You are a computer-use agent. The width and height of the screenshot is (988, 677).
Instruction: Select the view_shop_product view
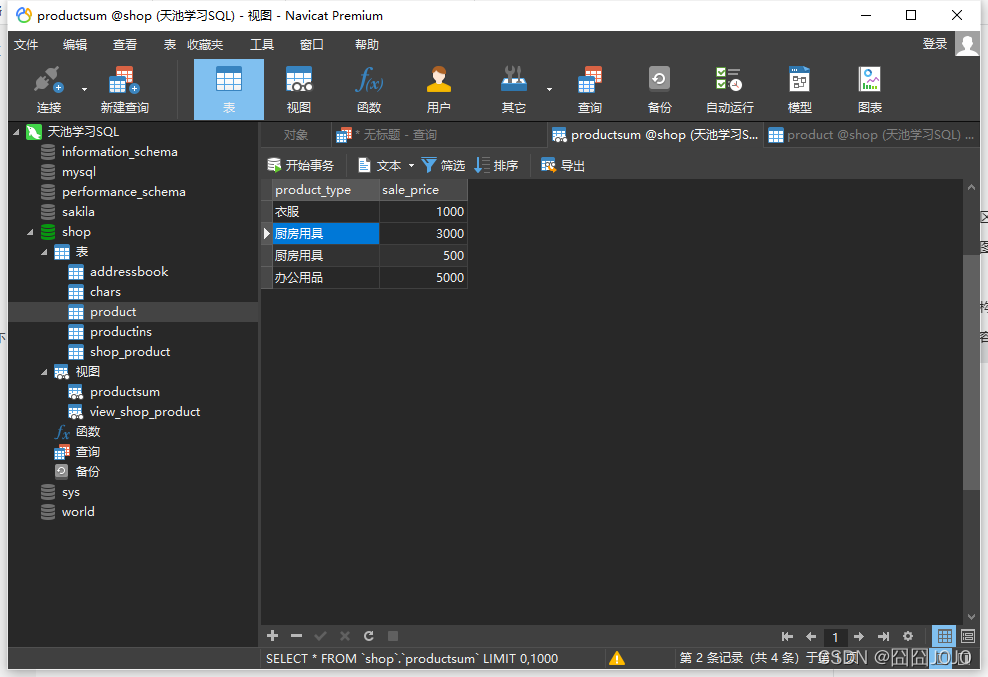[x=145, y=412]
